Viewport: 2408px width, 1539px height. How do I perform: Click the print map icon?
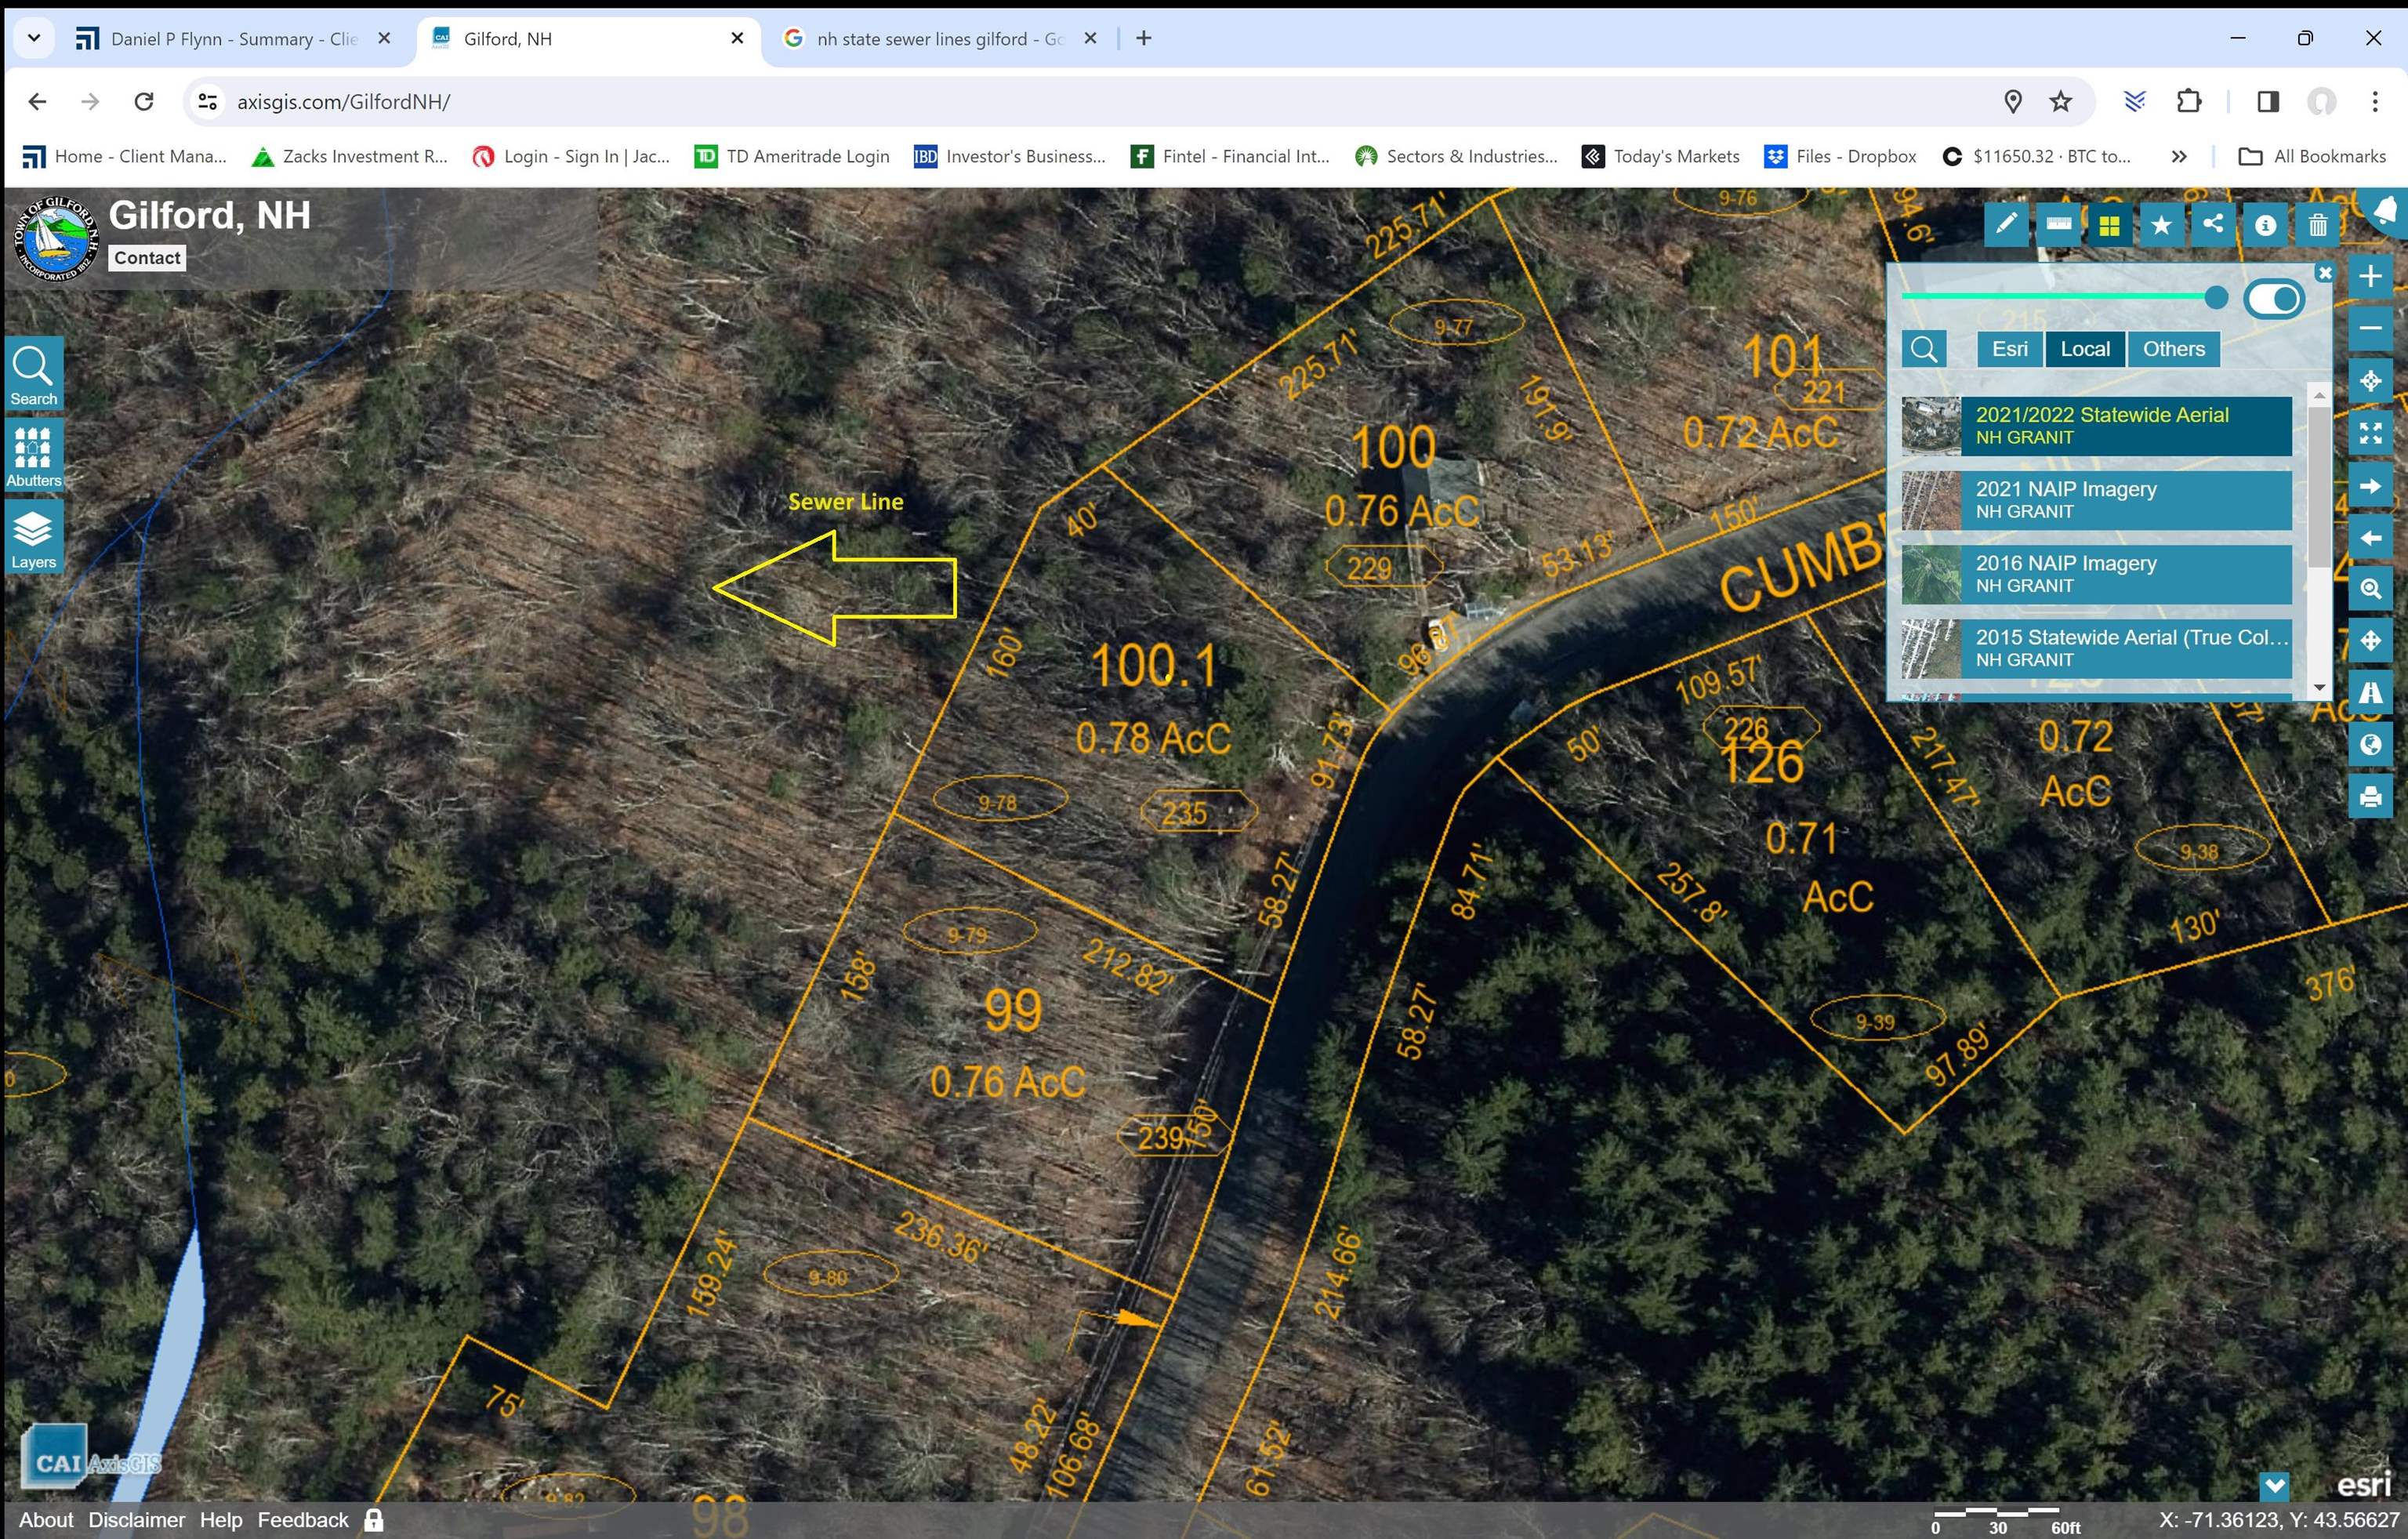pyautogui.click(x=2370, y=796)
